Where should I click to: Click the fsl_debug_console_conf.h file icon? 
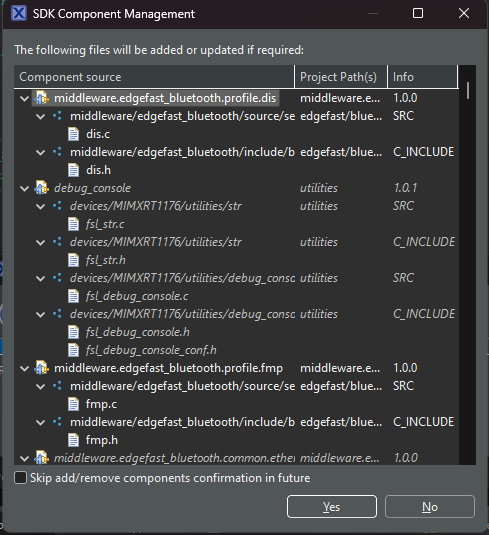[x=73, y=350]
